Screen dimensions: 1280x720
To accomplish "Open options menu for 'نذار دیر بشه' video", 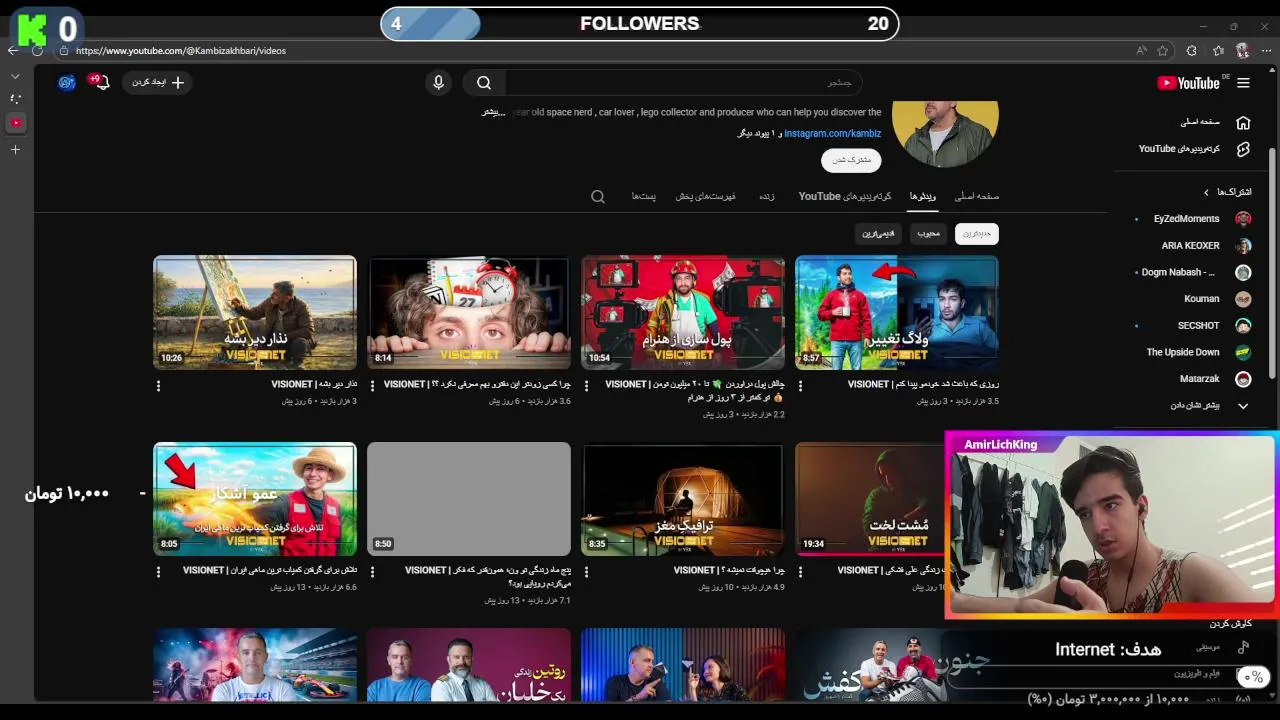I will coord(158,385).
